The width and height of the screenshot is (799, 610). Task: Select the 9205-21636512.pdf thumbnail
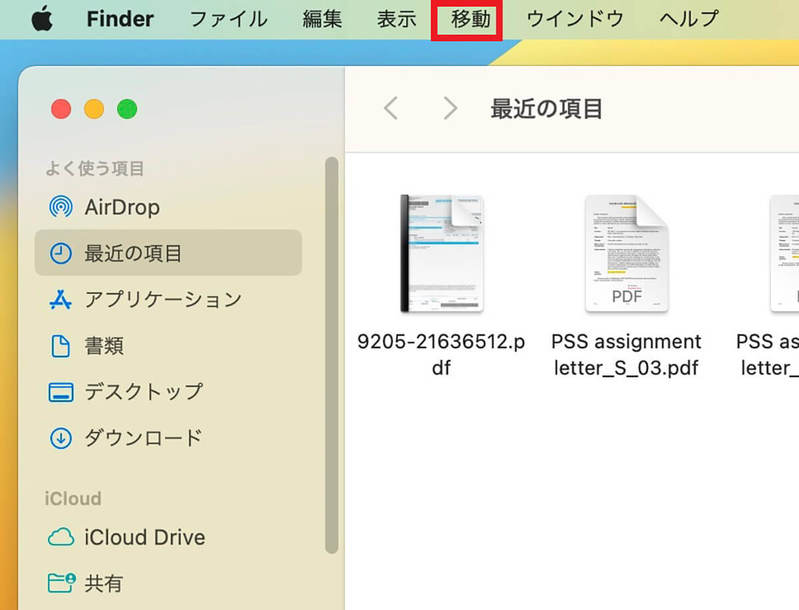tap(441, 253)
